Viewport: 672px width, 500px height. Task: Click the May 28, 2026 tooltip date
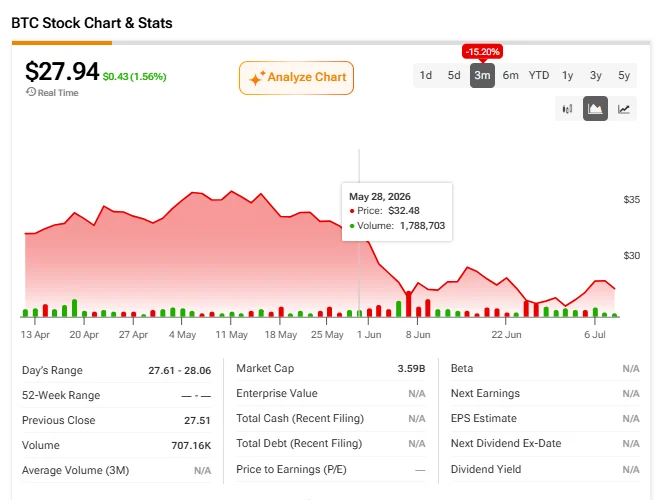click(x=380, y=197)
